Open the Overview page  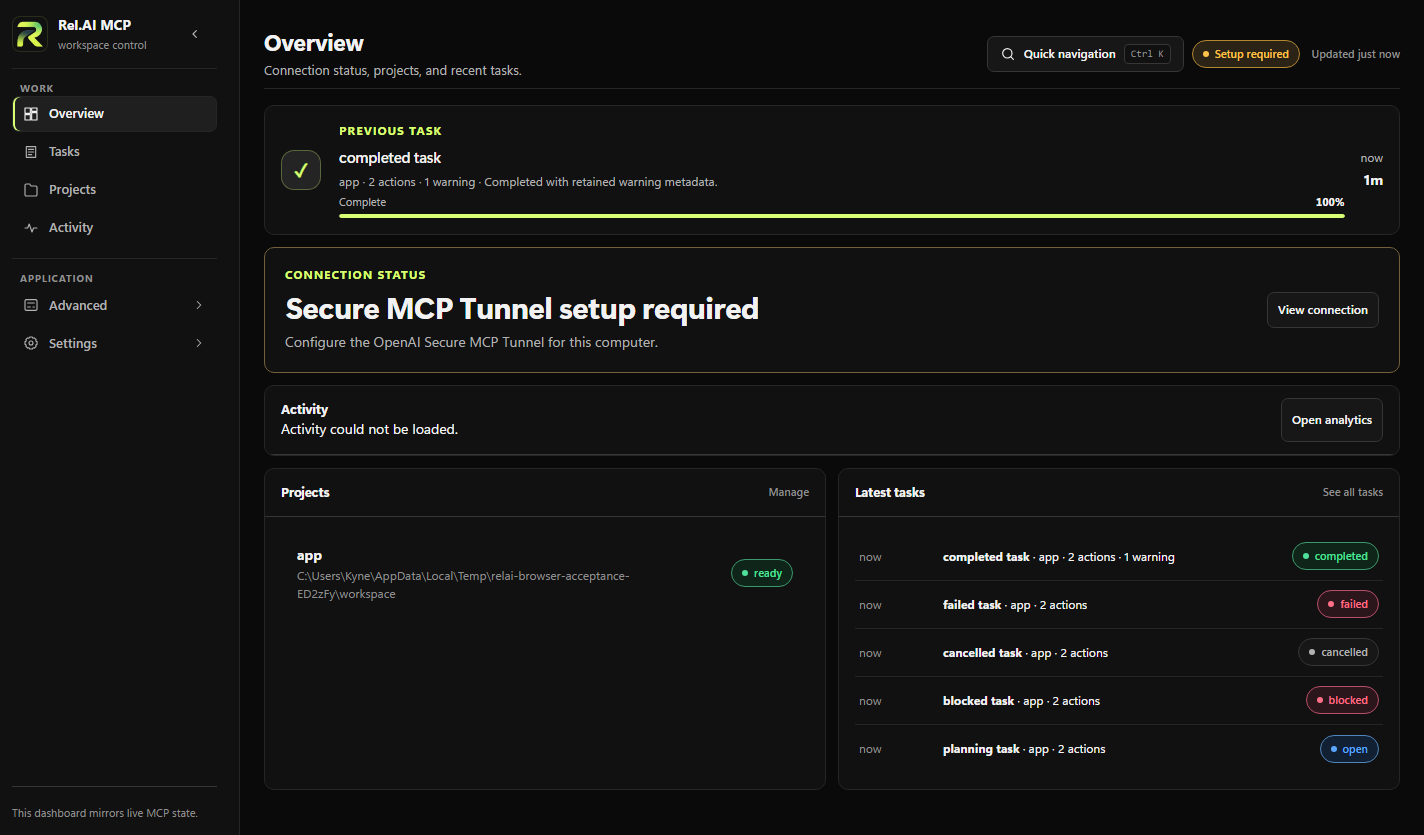click(x=115, y=114)
